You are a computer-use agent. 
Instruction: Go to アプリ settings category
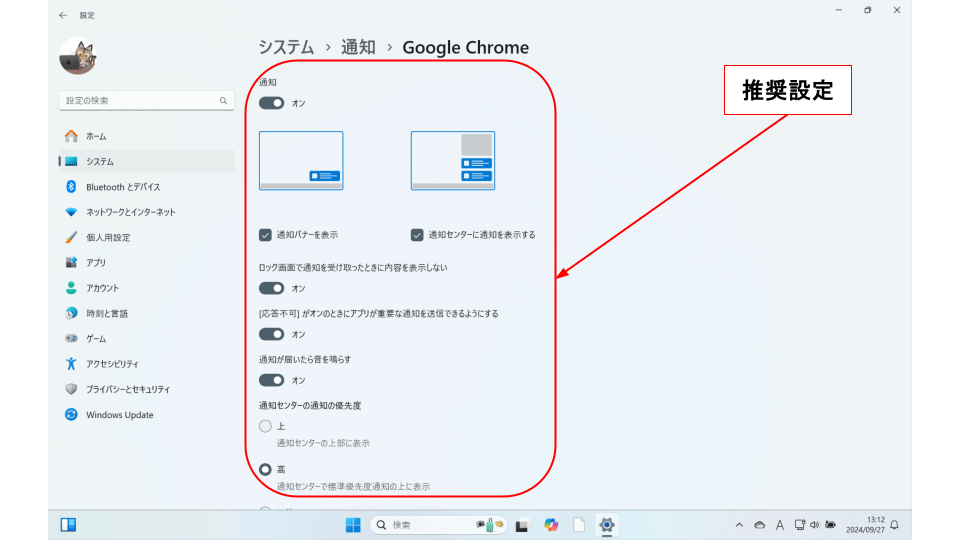click(96, 263)
